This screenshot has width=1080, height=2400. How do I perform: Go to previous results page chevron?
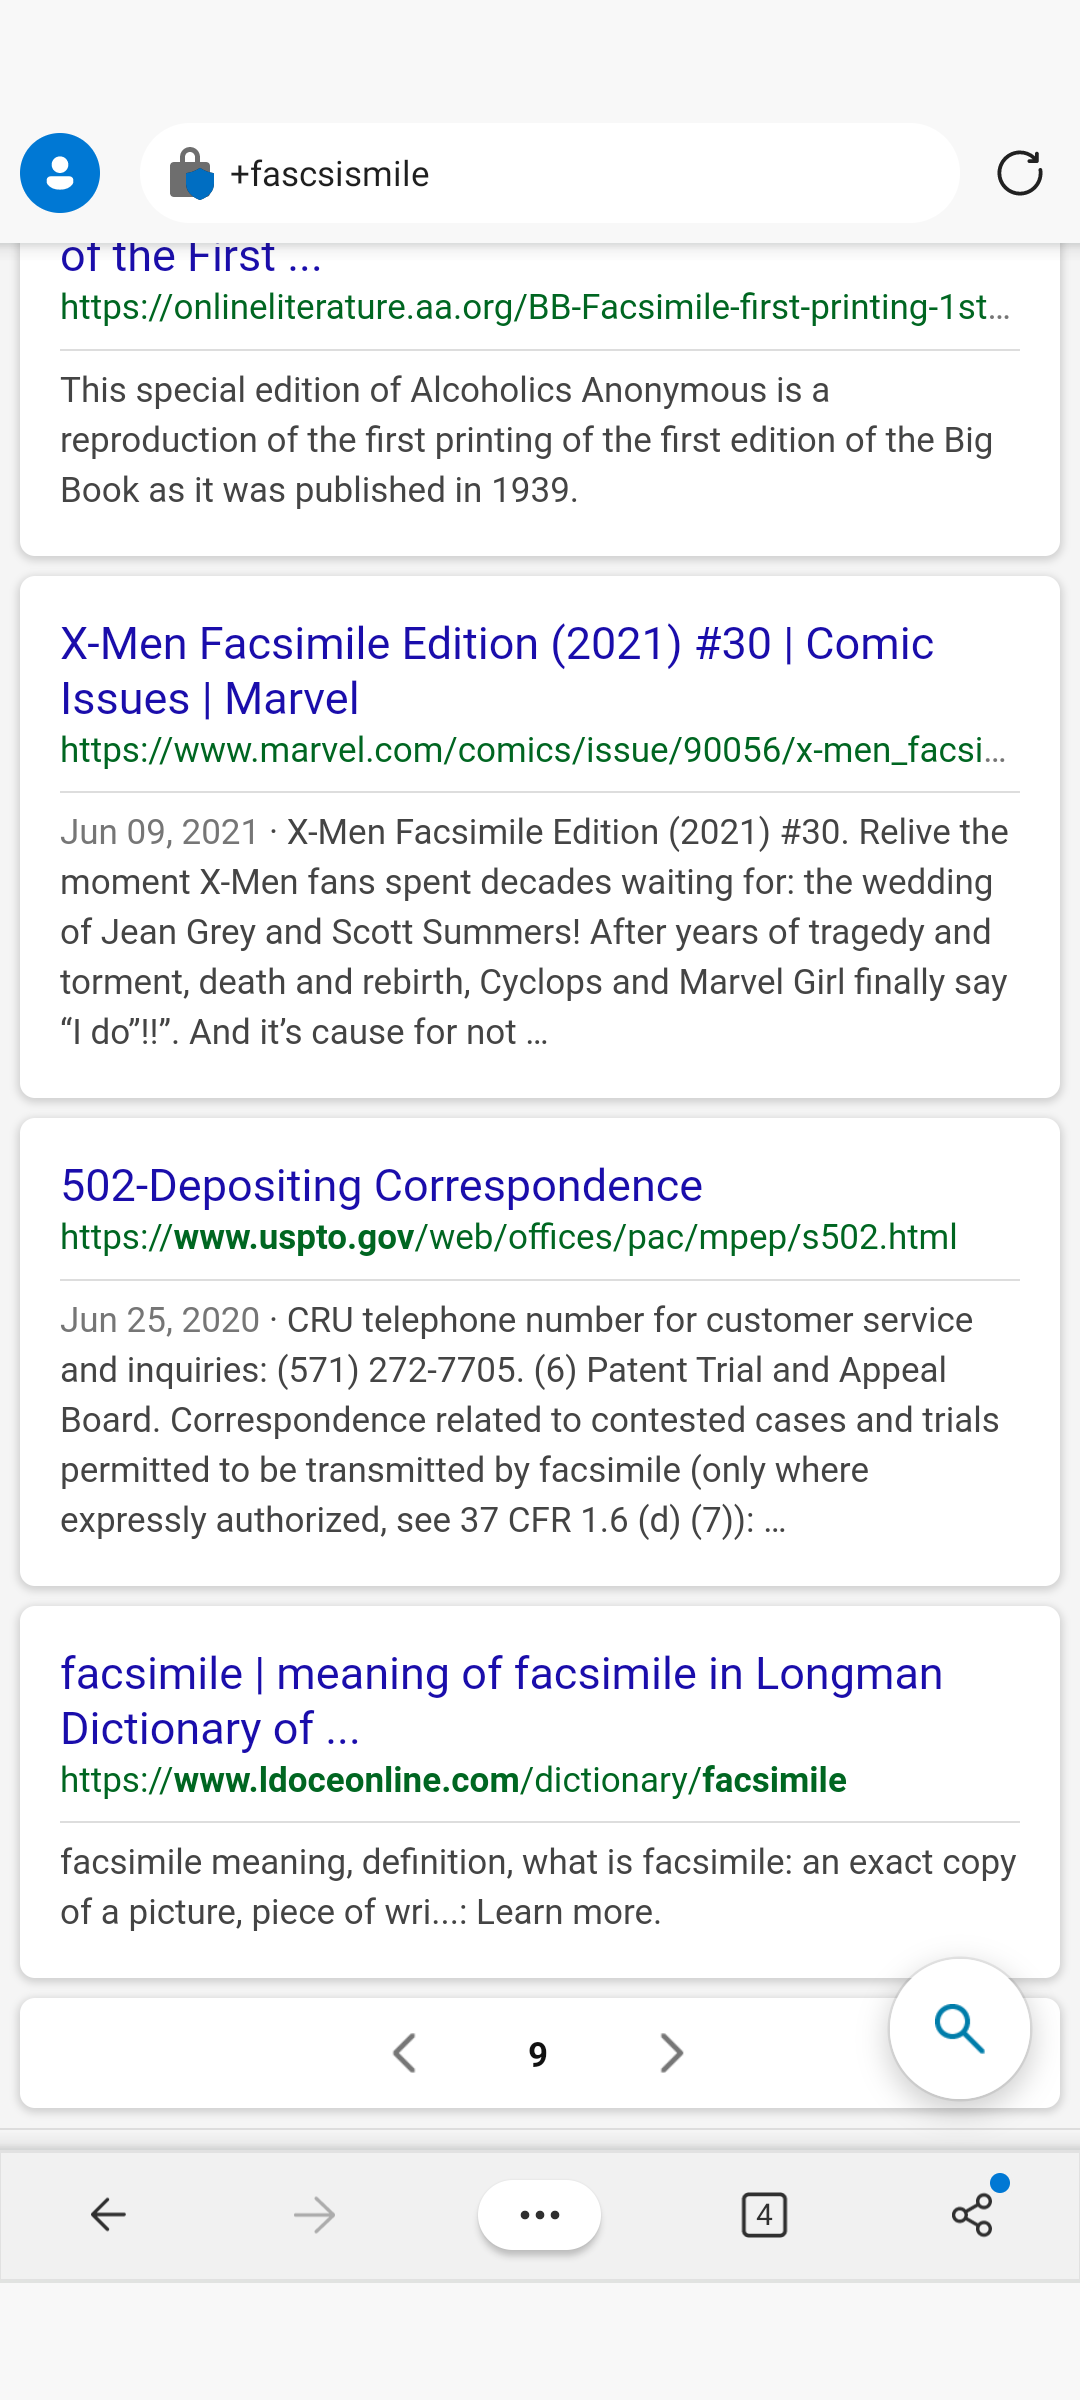[405, 2053]
